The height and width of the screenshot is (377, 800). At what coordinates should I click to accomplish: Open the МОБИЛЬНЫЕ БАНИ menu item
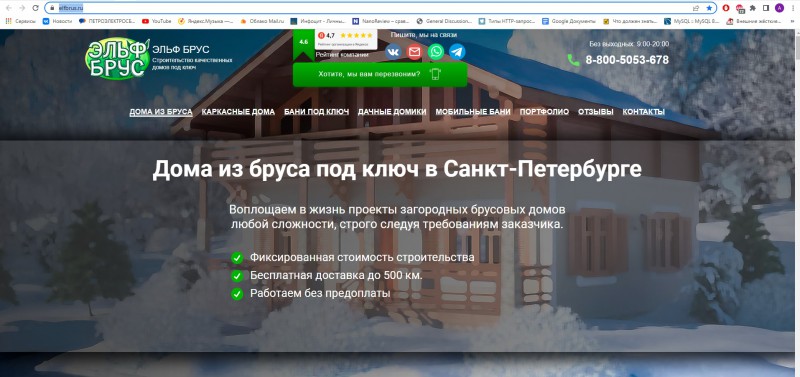[x=473, y=112]
